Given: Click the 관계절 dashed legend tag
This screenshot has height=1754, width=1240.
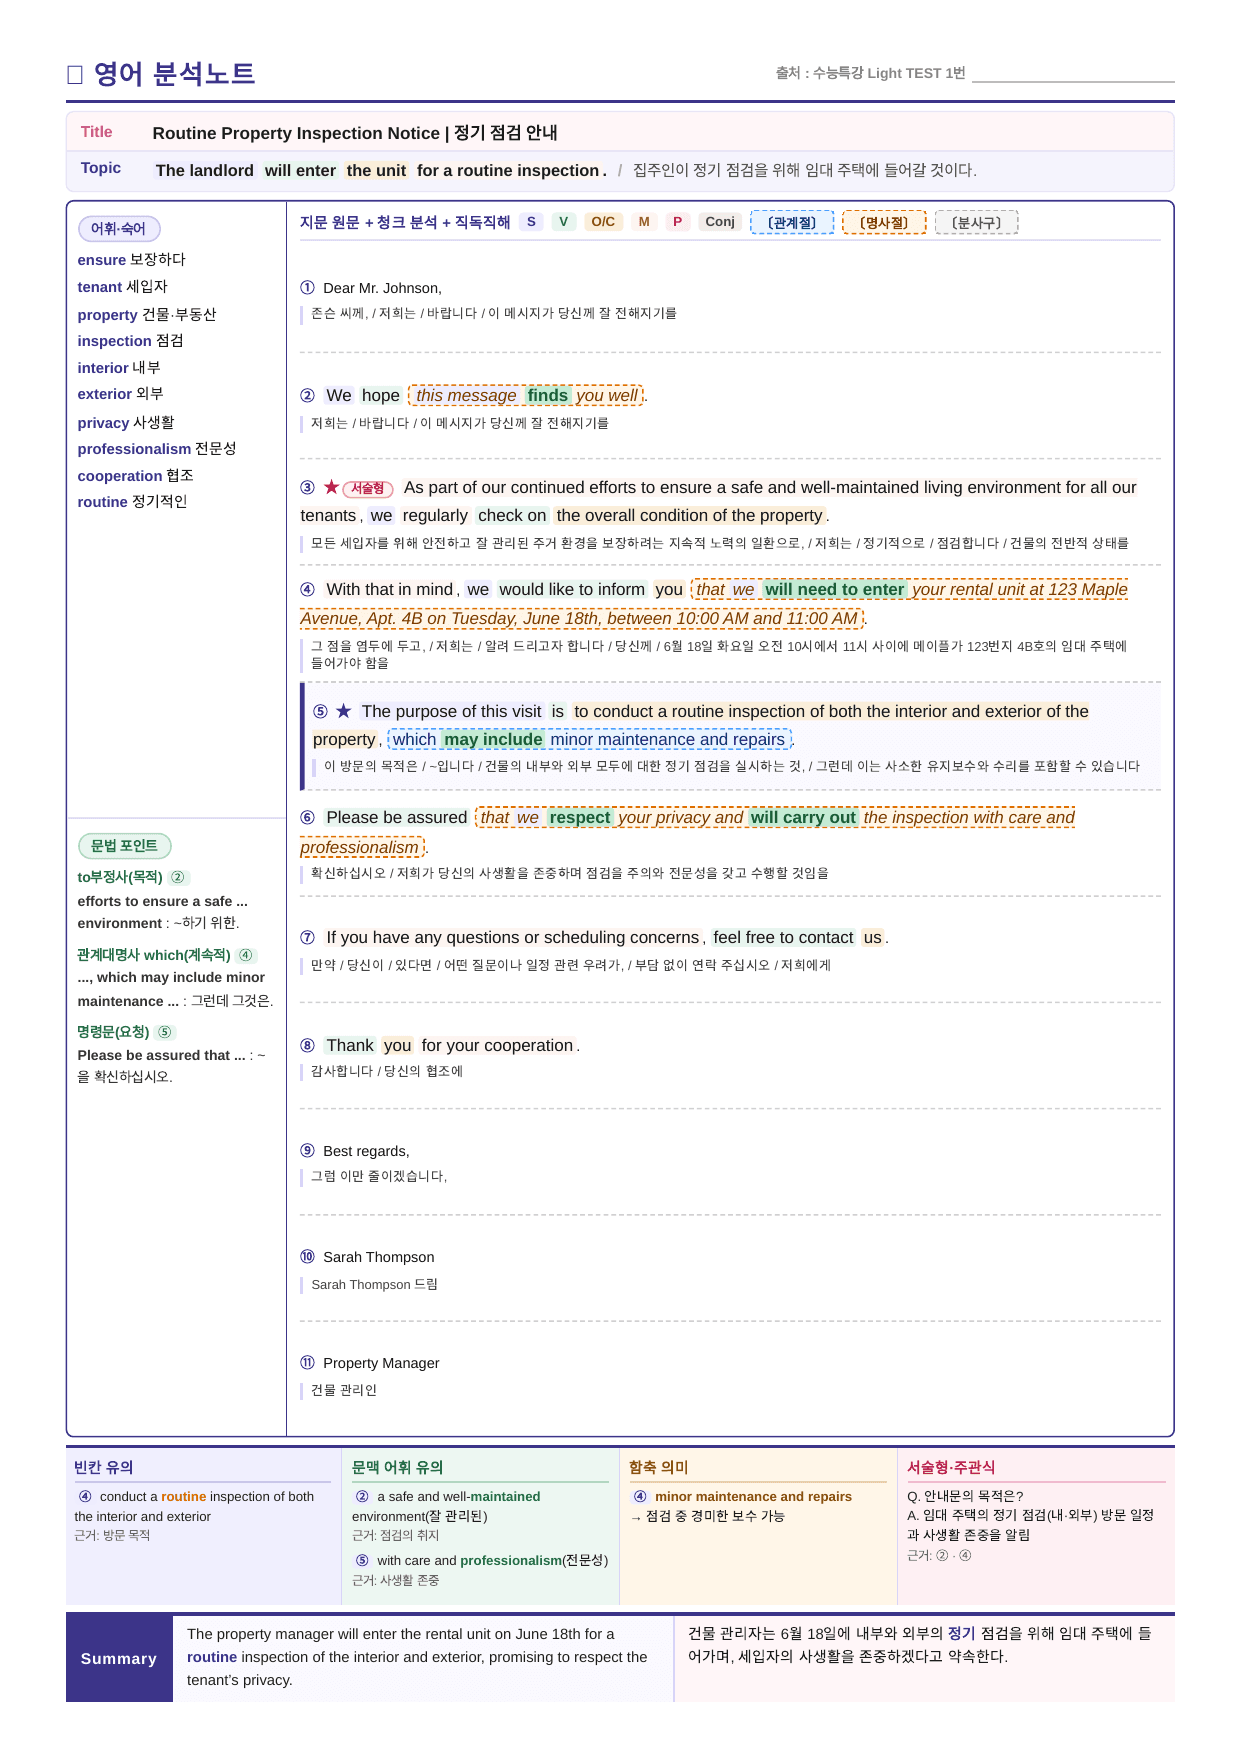Looking at the screenshot, I should tap(792, 222).
